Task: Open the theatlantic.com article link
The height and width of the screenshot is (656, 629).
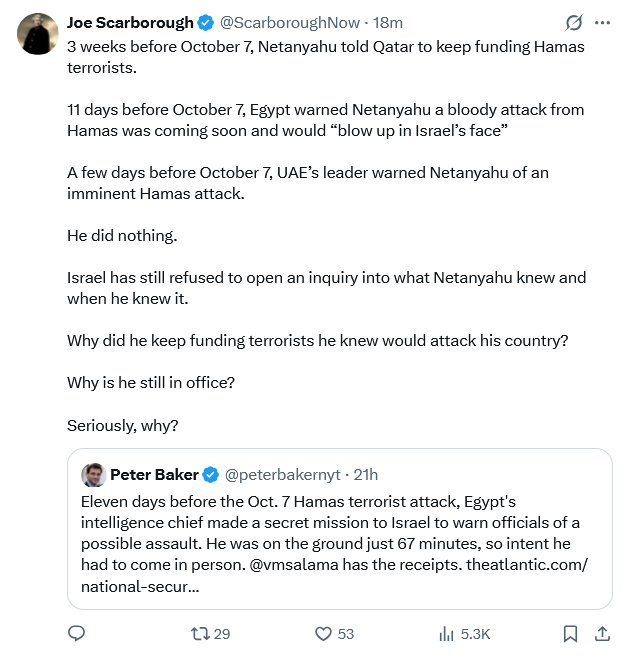Action: click(527, 565)
